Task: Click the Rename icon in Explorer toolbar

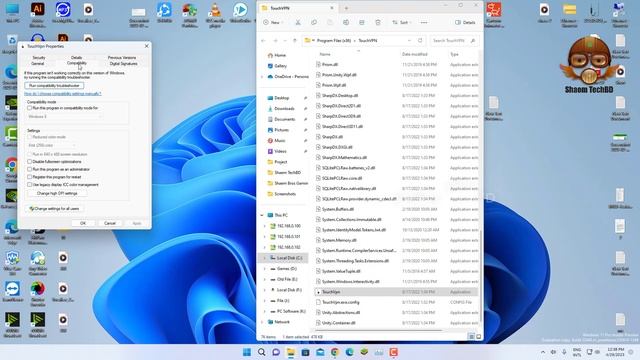Action: [346, 22]
